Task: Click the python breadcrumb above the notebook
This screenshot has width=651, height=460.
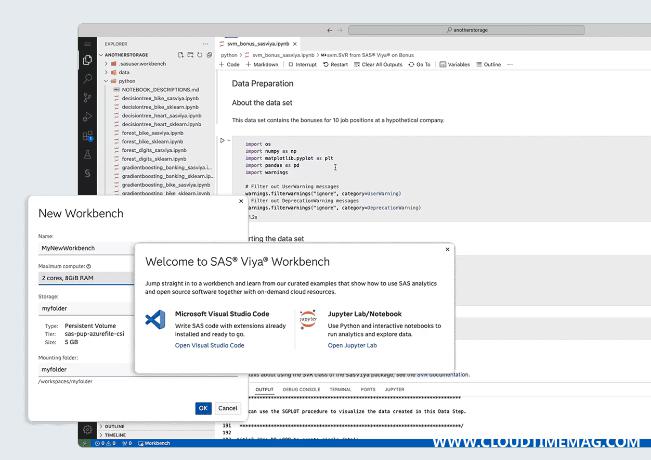Action: tap(229, 55)
